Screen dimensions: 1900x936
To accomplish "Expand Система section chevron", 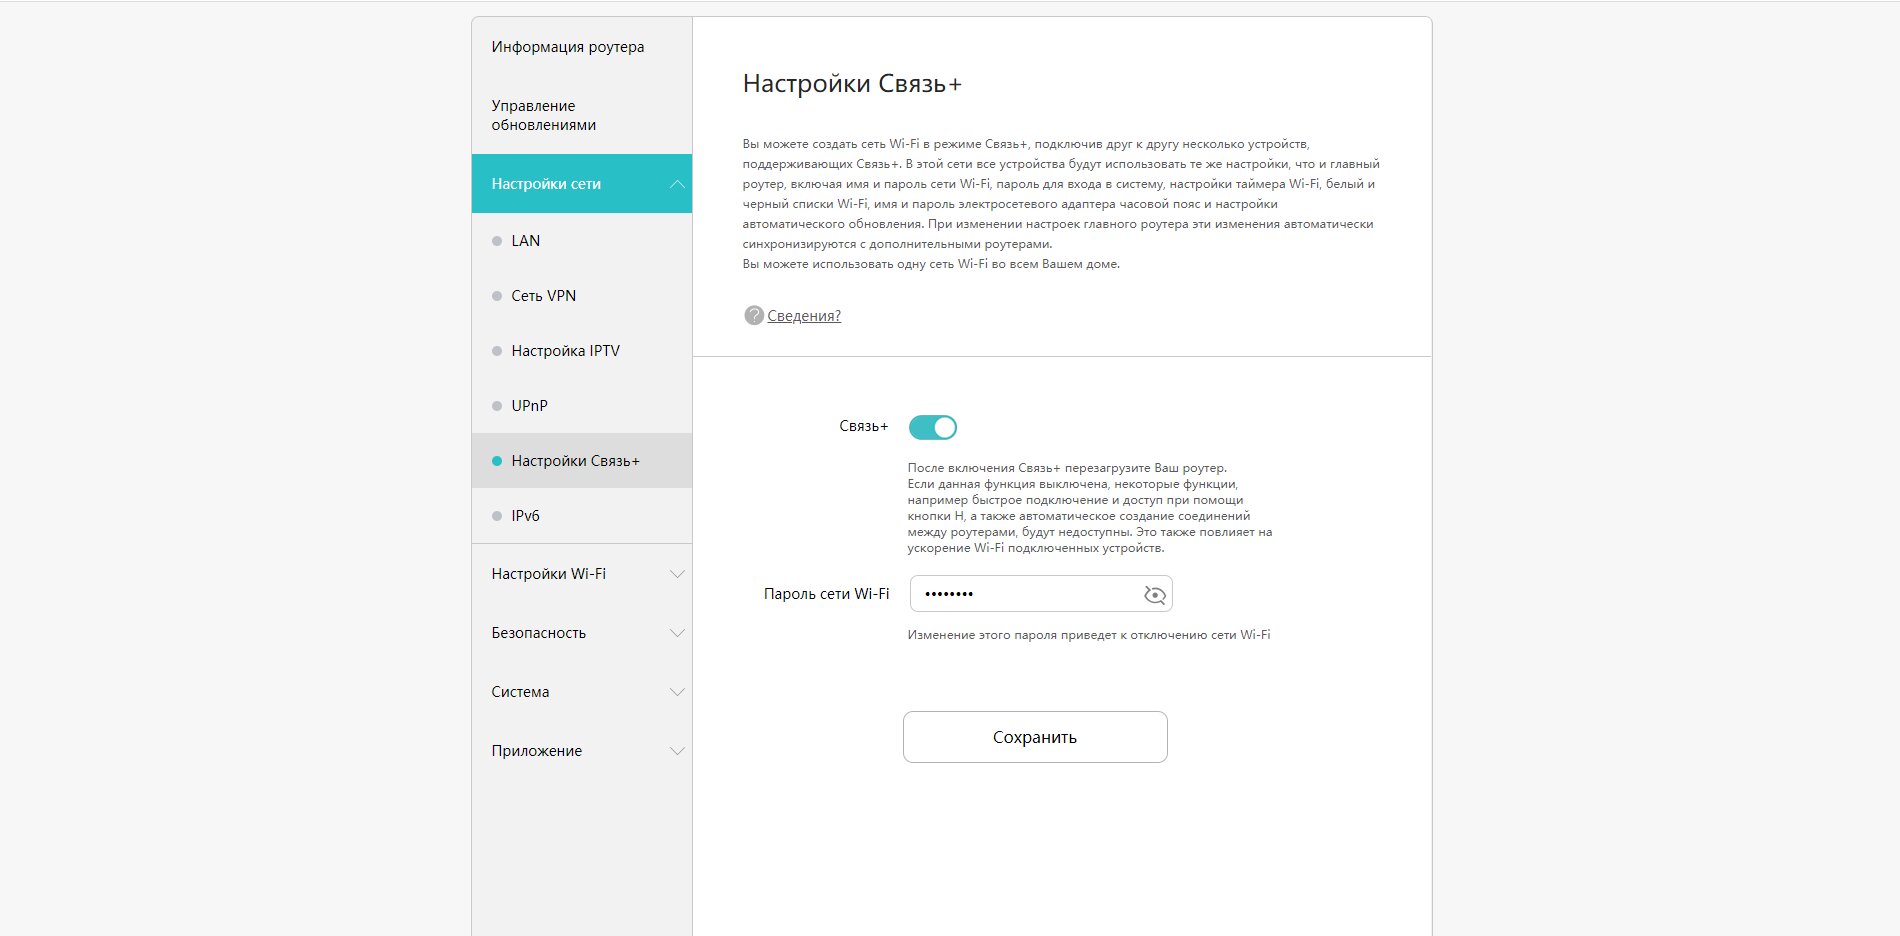I will [677, 692].
